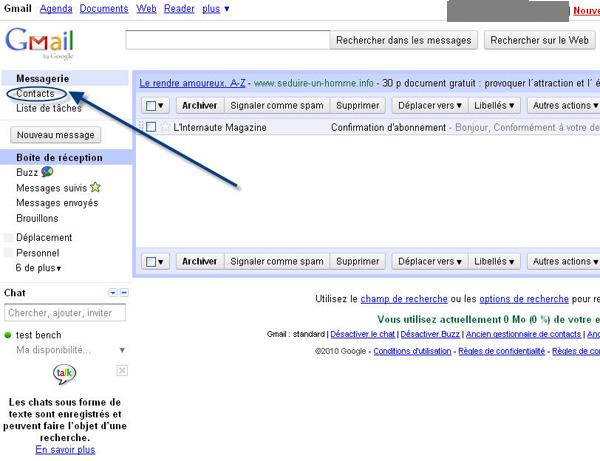This screenshot has height=461, width=600.
Task: Open bottom selection dropdown arrow
Action: [x=161, y=262]
